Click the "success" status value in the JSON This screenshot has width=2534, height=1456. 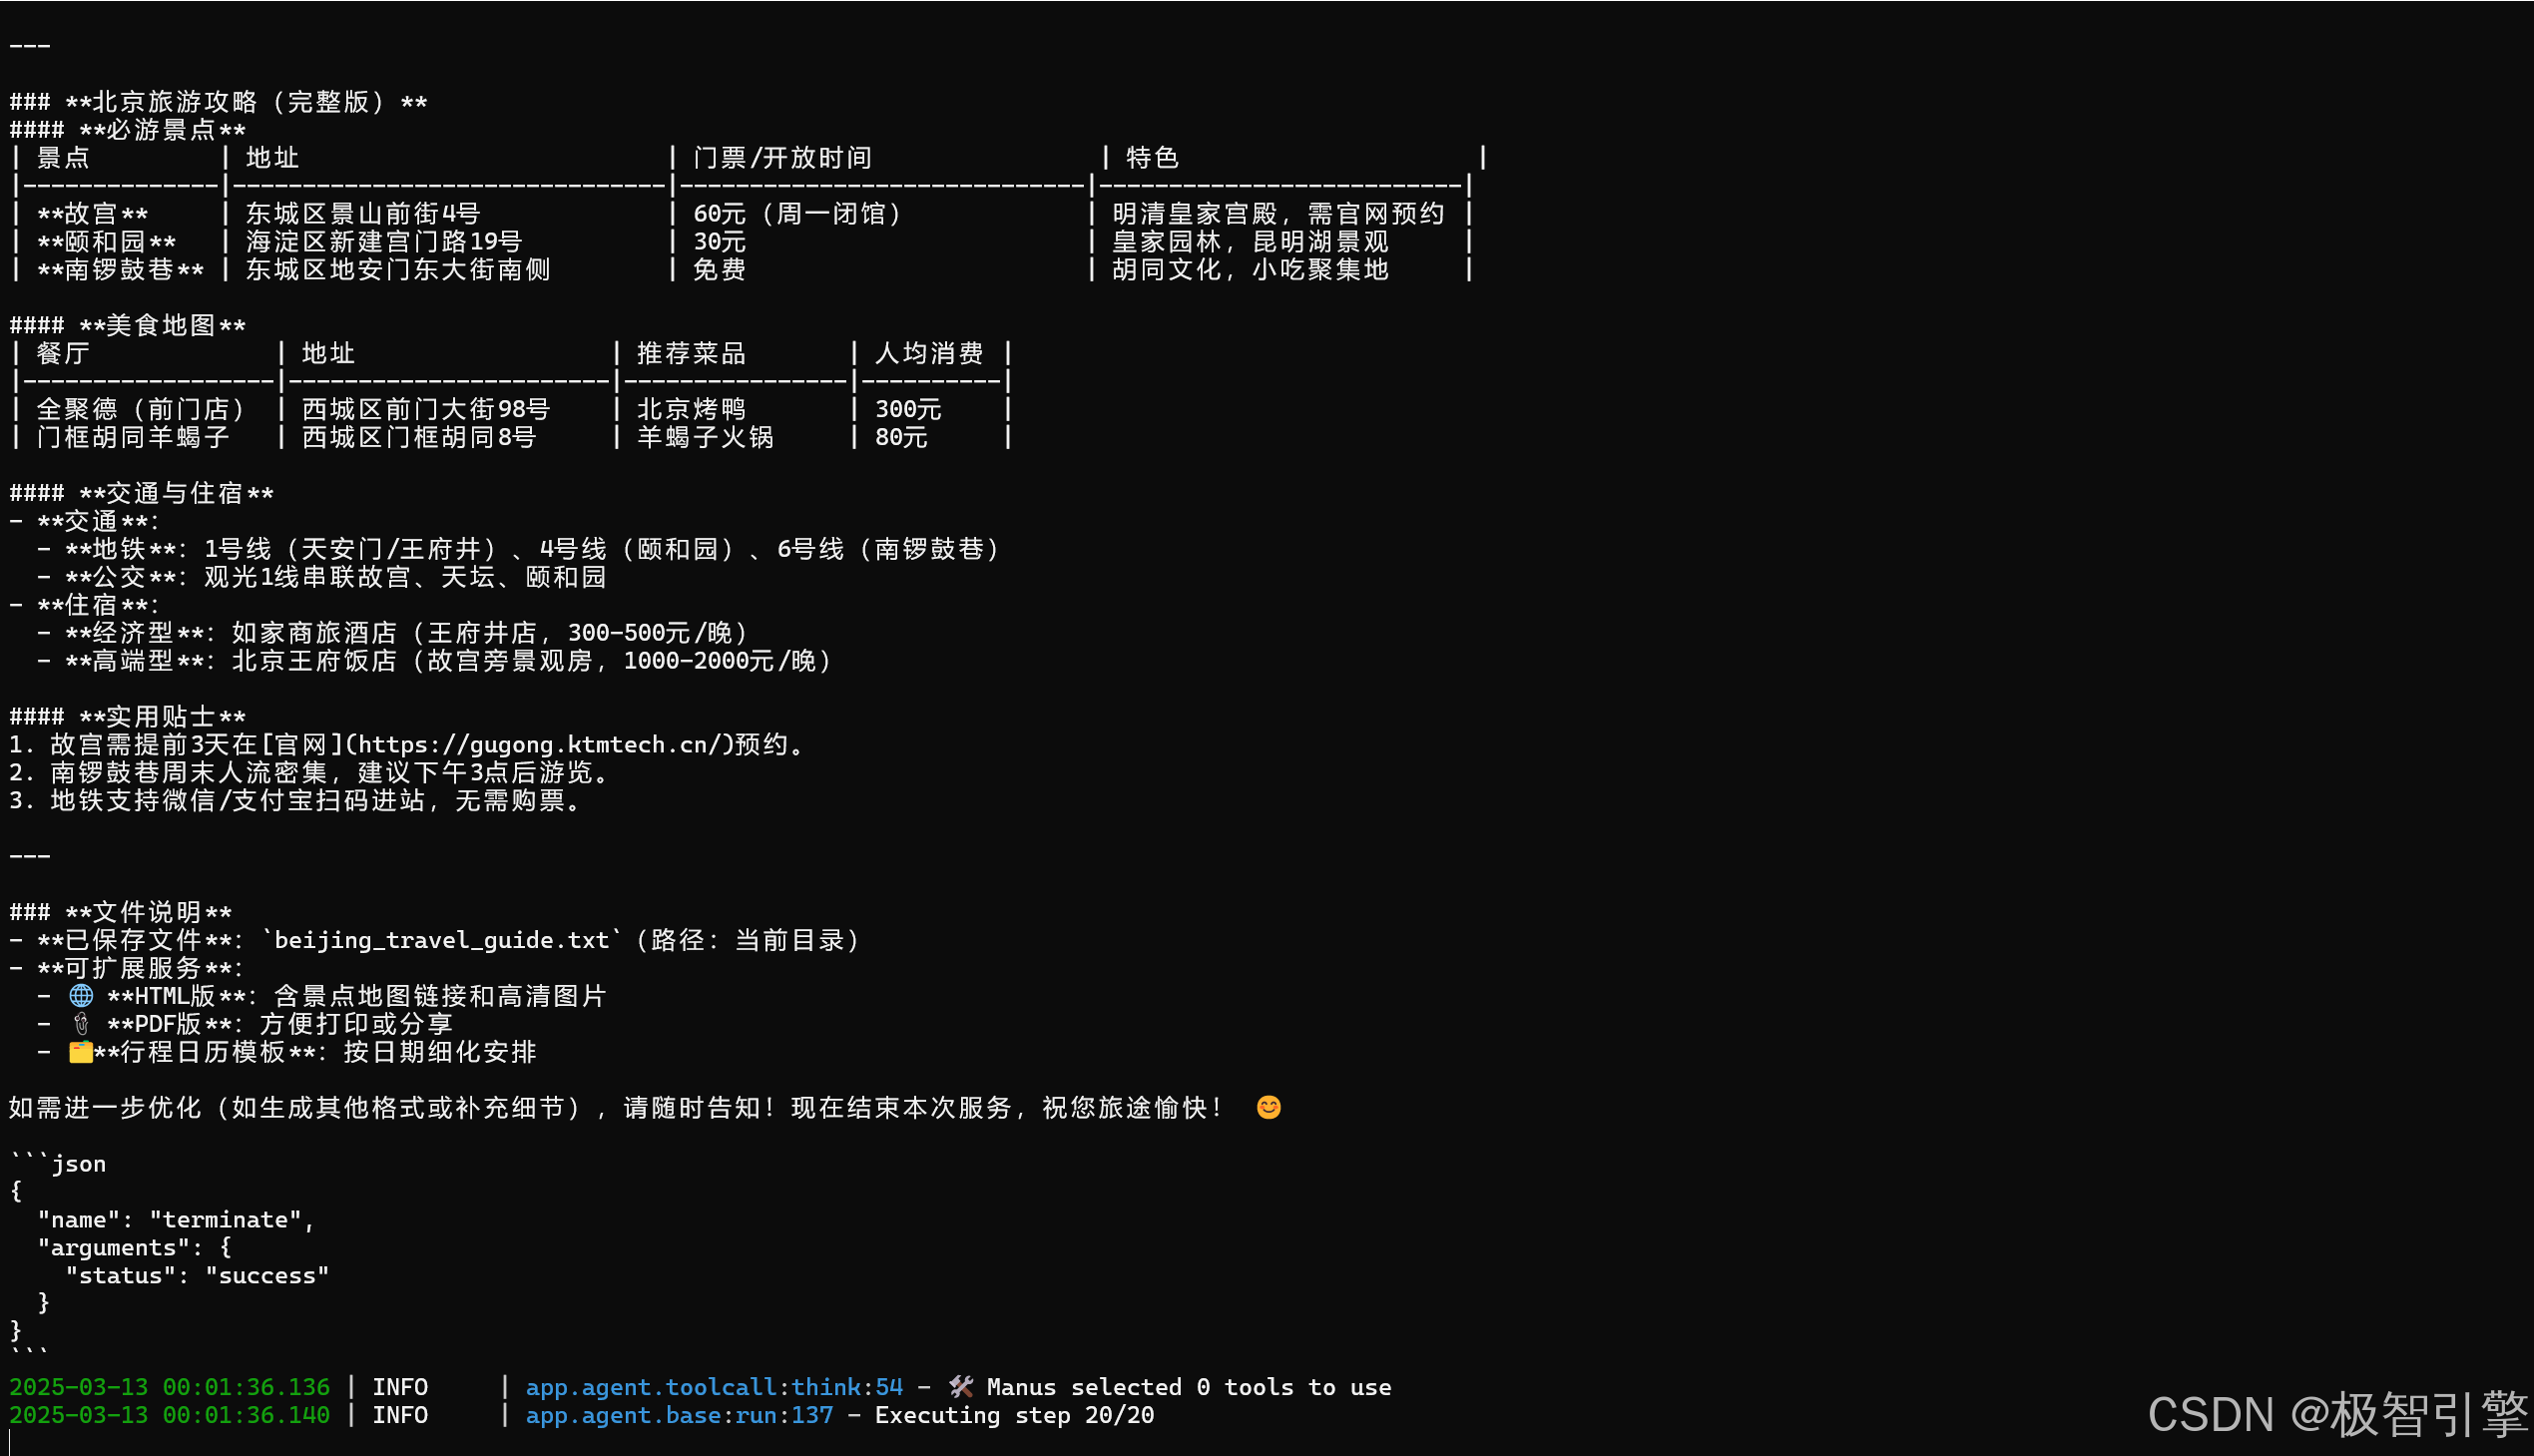266,1276
